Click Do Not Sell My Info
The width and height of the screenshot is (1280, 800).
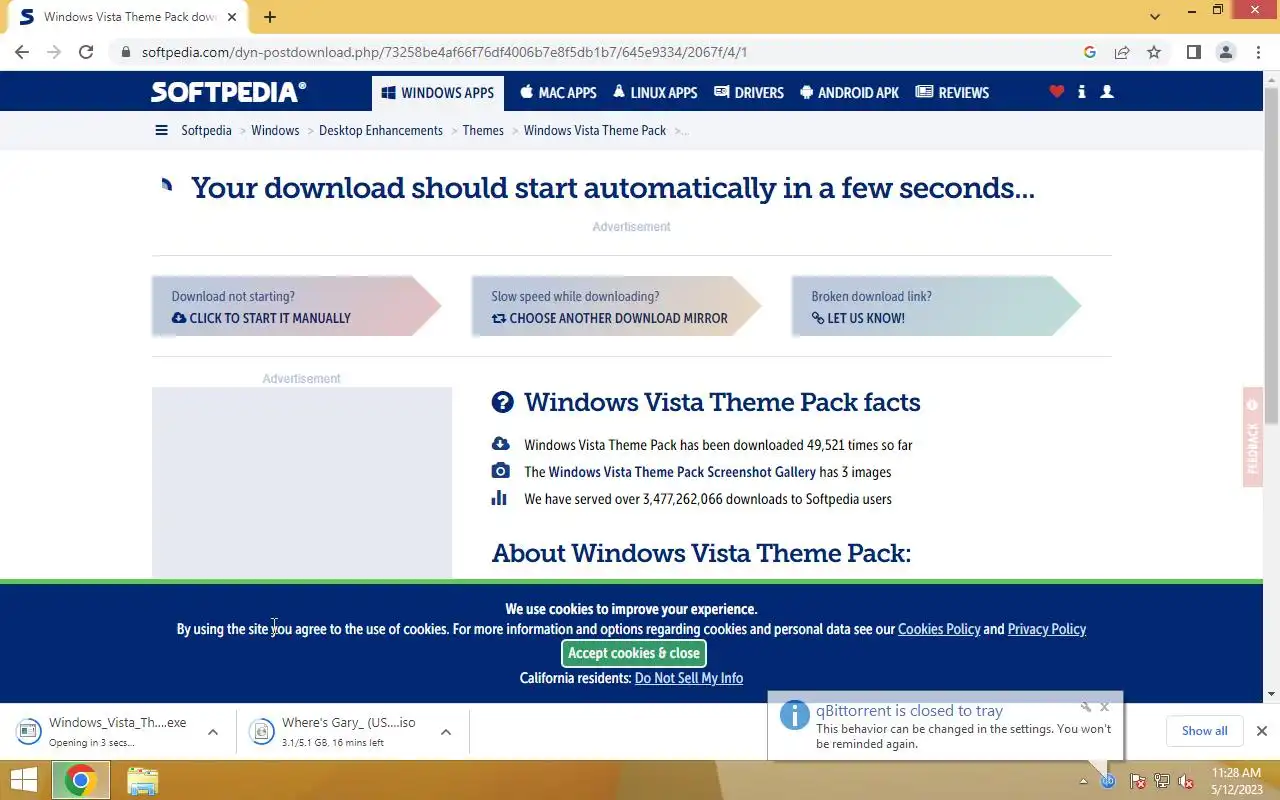tap(689, 678)
